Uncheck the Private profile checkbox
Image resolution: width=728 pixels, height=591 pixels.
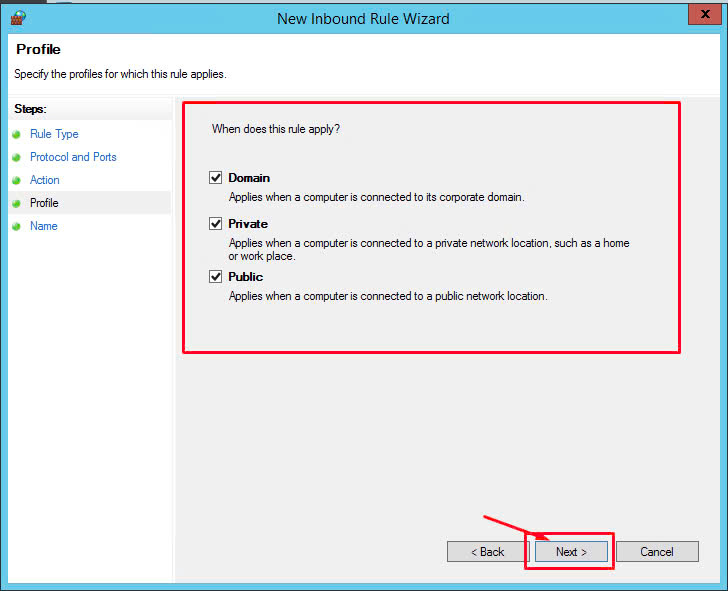click(x=215, y=224)
